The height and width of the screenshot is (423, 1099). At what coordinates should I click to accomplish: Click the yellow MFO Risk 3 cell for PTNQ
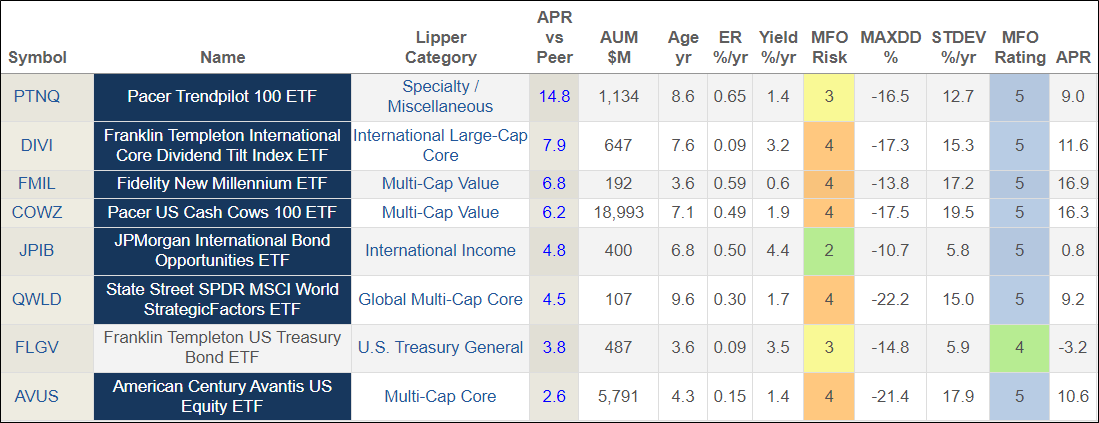click(x=829, y=97)
